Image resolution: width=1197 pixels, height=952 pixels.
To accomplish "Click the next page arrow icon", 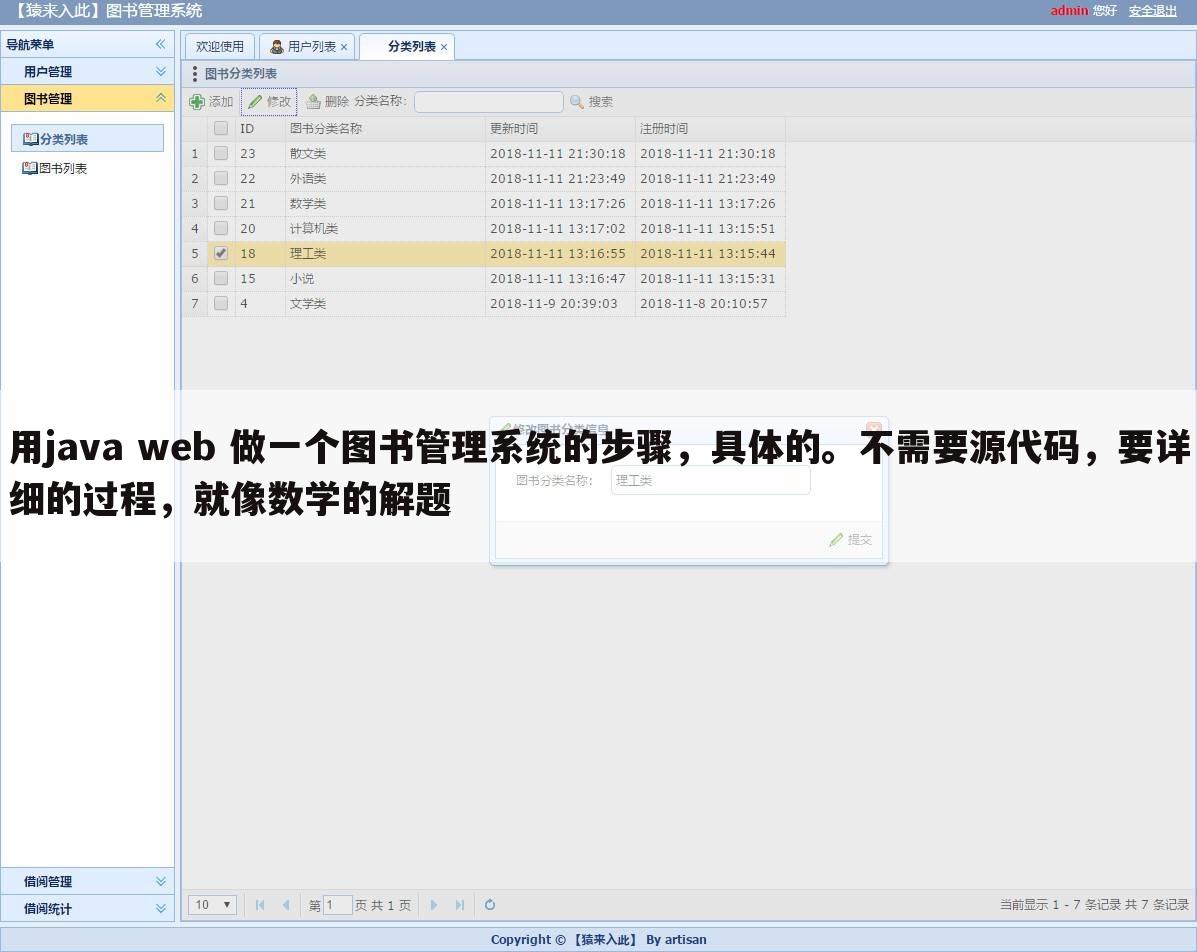I will pyautogui.click(x=433, y=904).
